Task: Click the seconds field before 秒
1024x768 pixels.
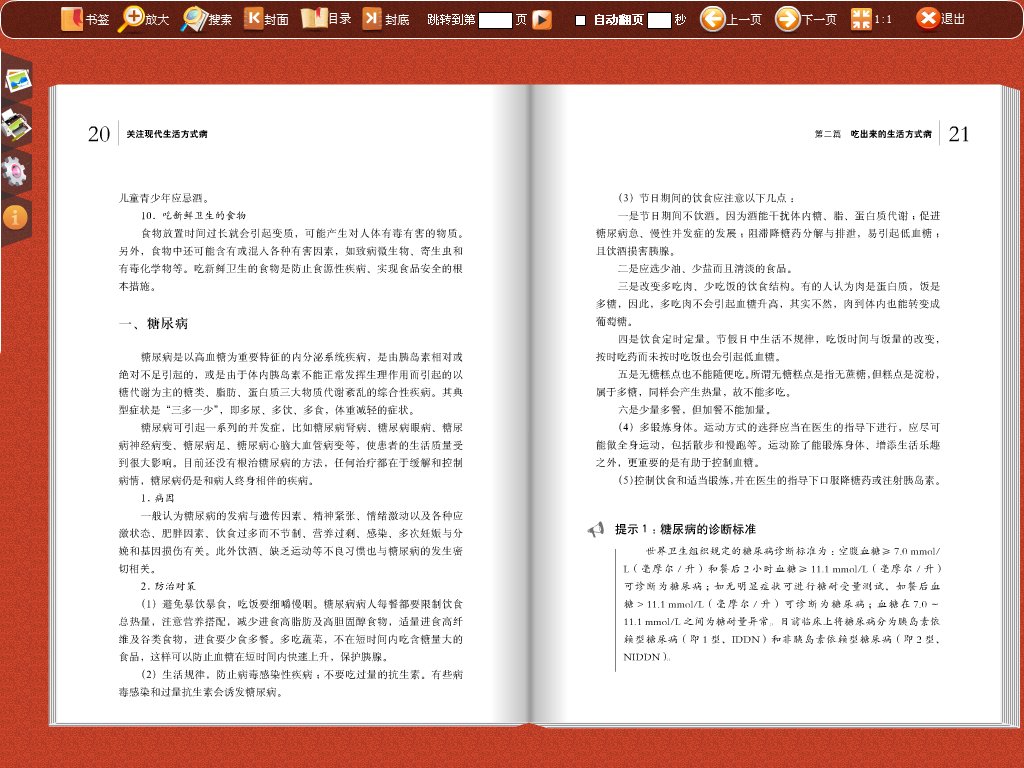Action: point(659,20)
